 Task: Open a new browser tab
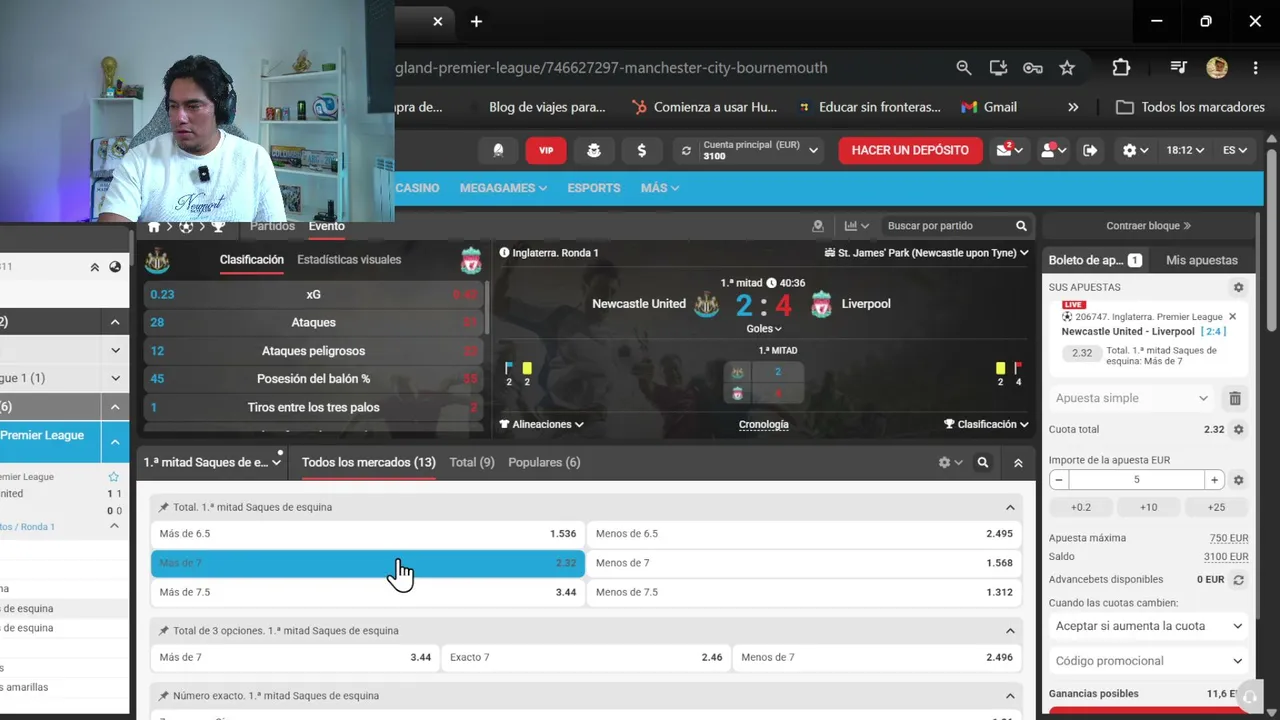(x=476, y=21)
